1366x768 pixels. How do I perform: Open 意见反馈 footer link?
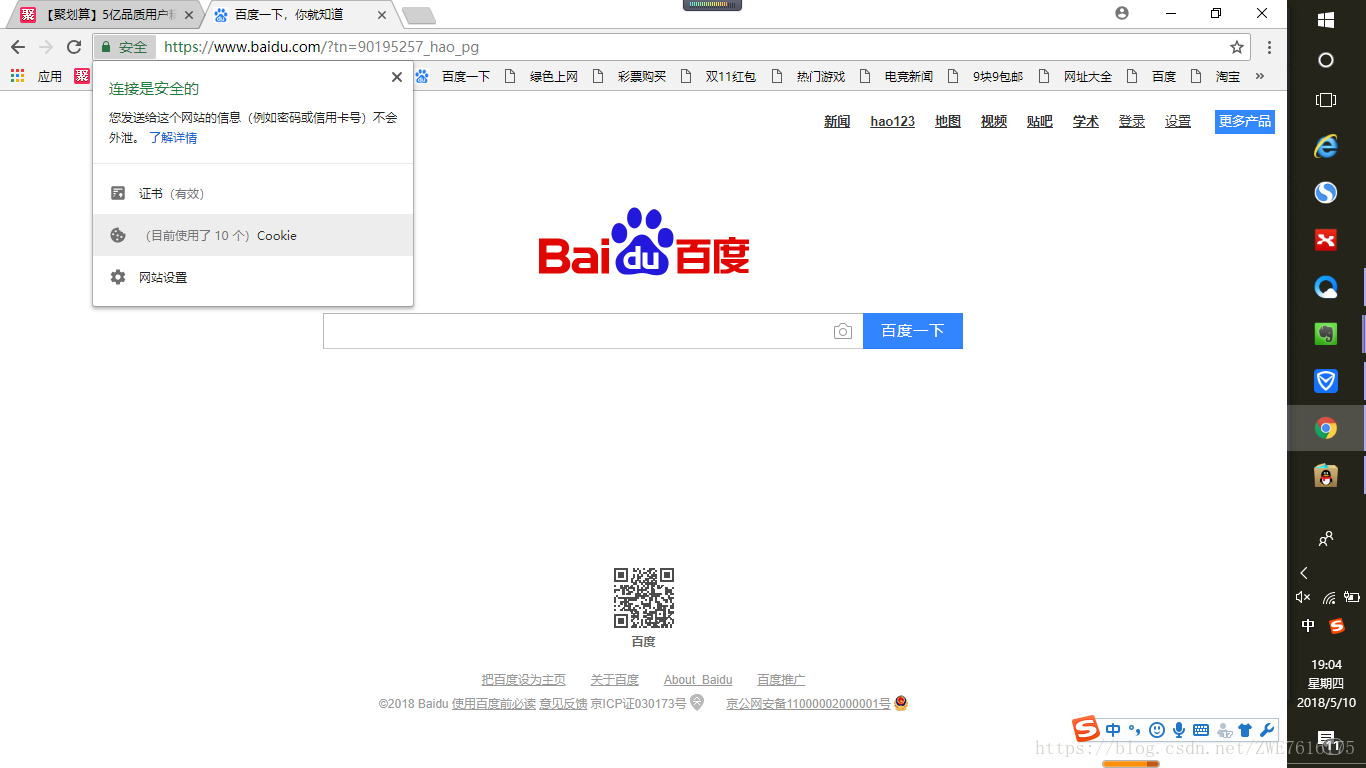[x=563, y=704]
